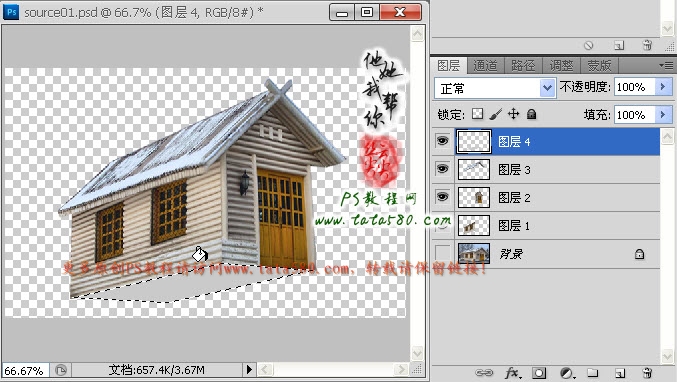Screen dimensions: 677x382
Task: Click canvas vertical scrollbar down arrow
Action: coord(417,353)
